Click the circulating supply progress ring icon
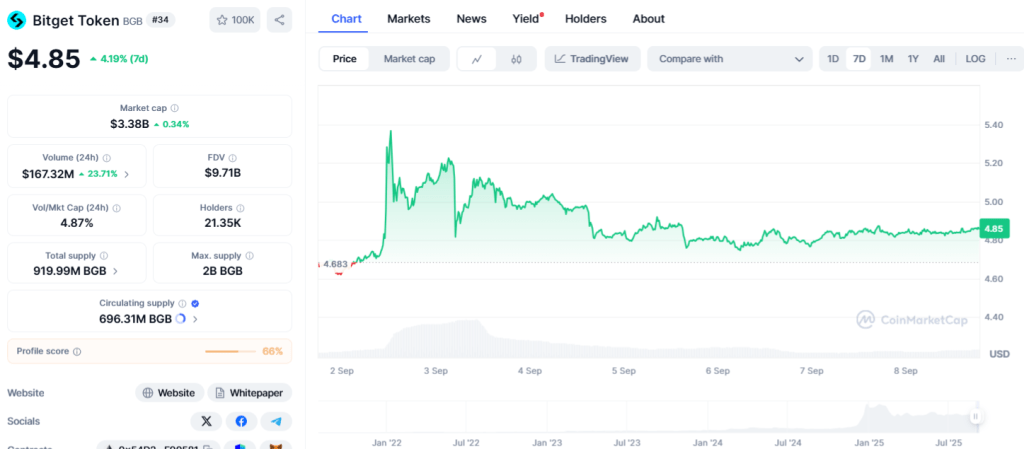Viewport: 1024px width, 449px height. click(x=181, y=319)
